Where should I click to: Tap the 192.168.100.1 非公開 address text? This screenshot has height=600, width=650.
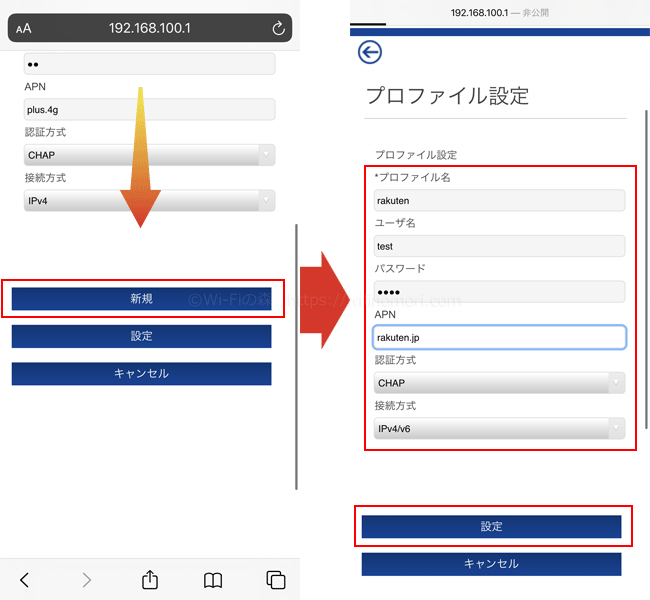point(500,13)
